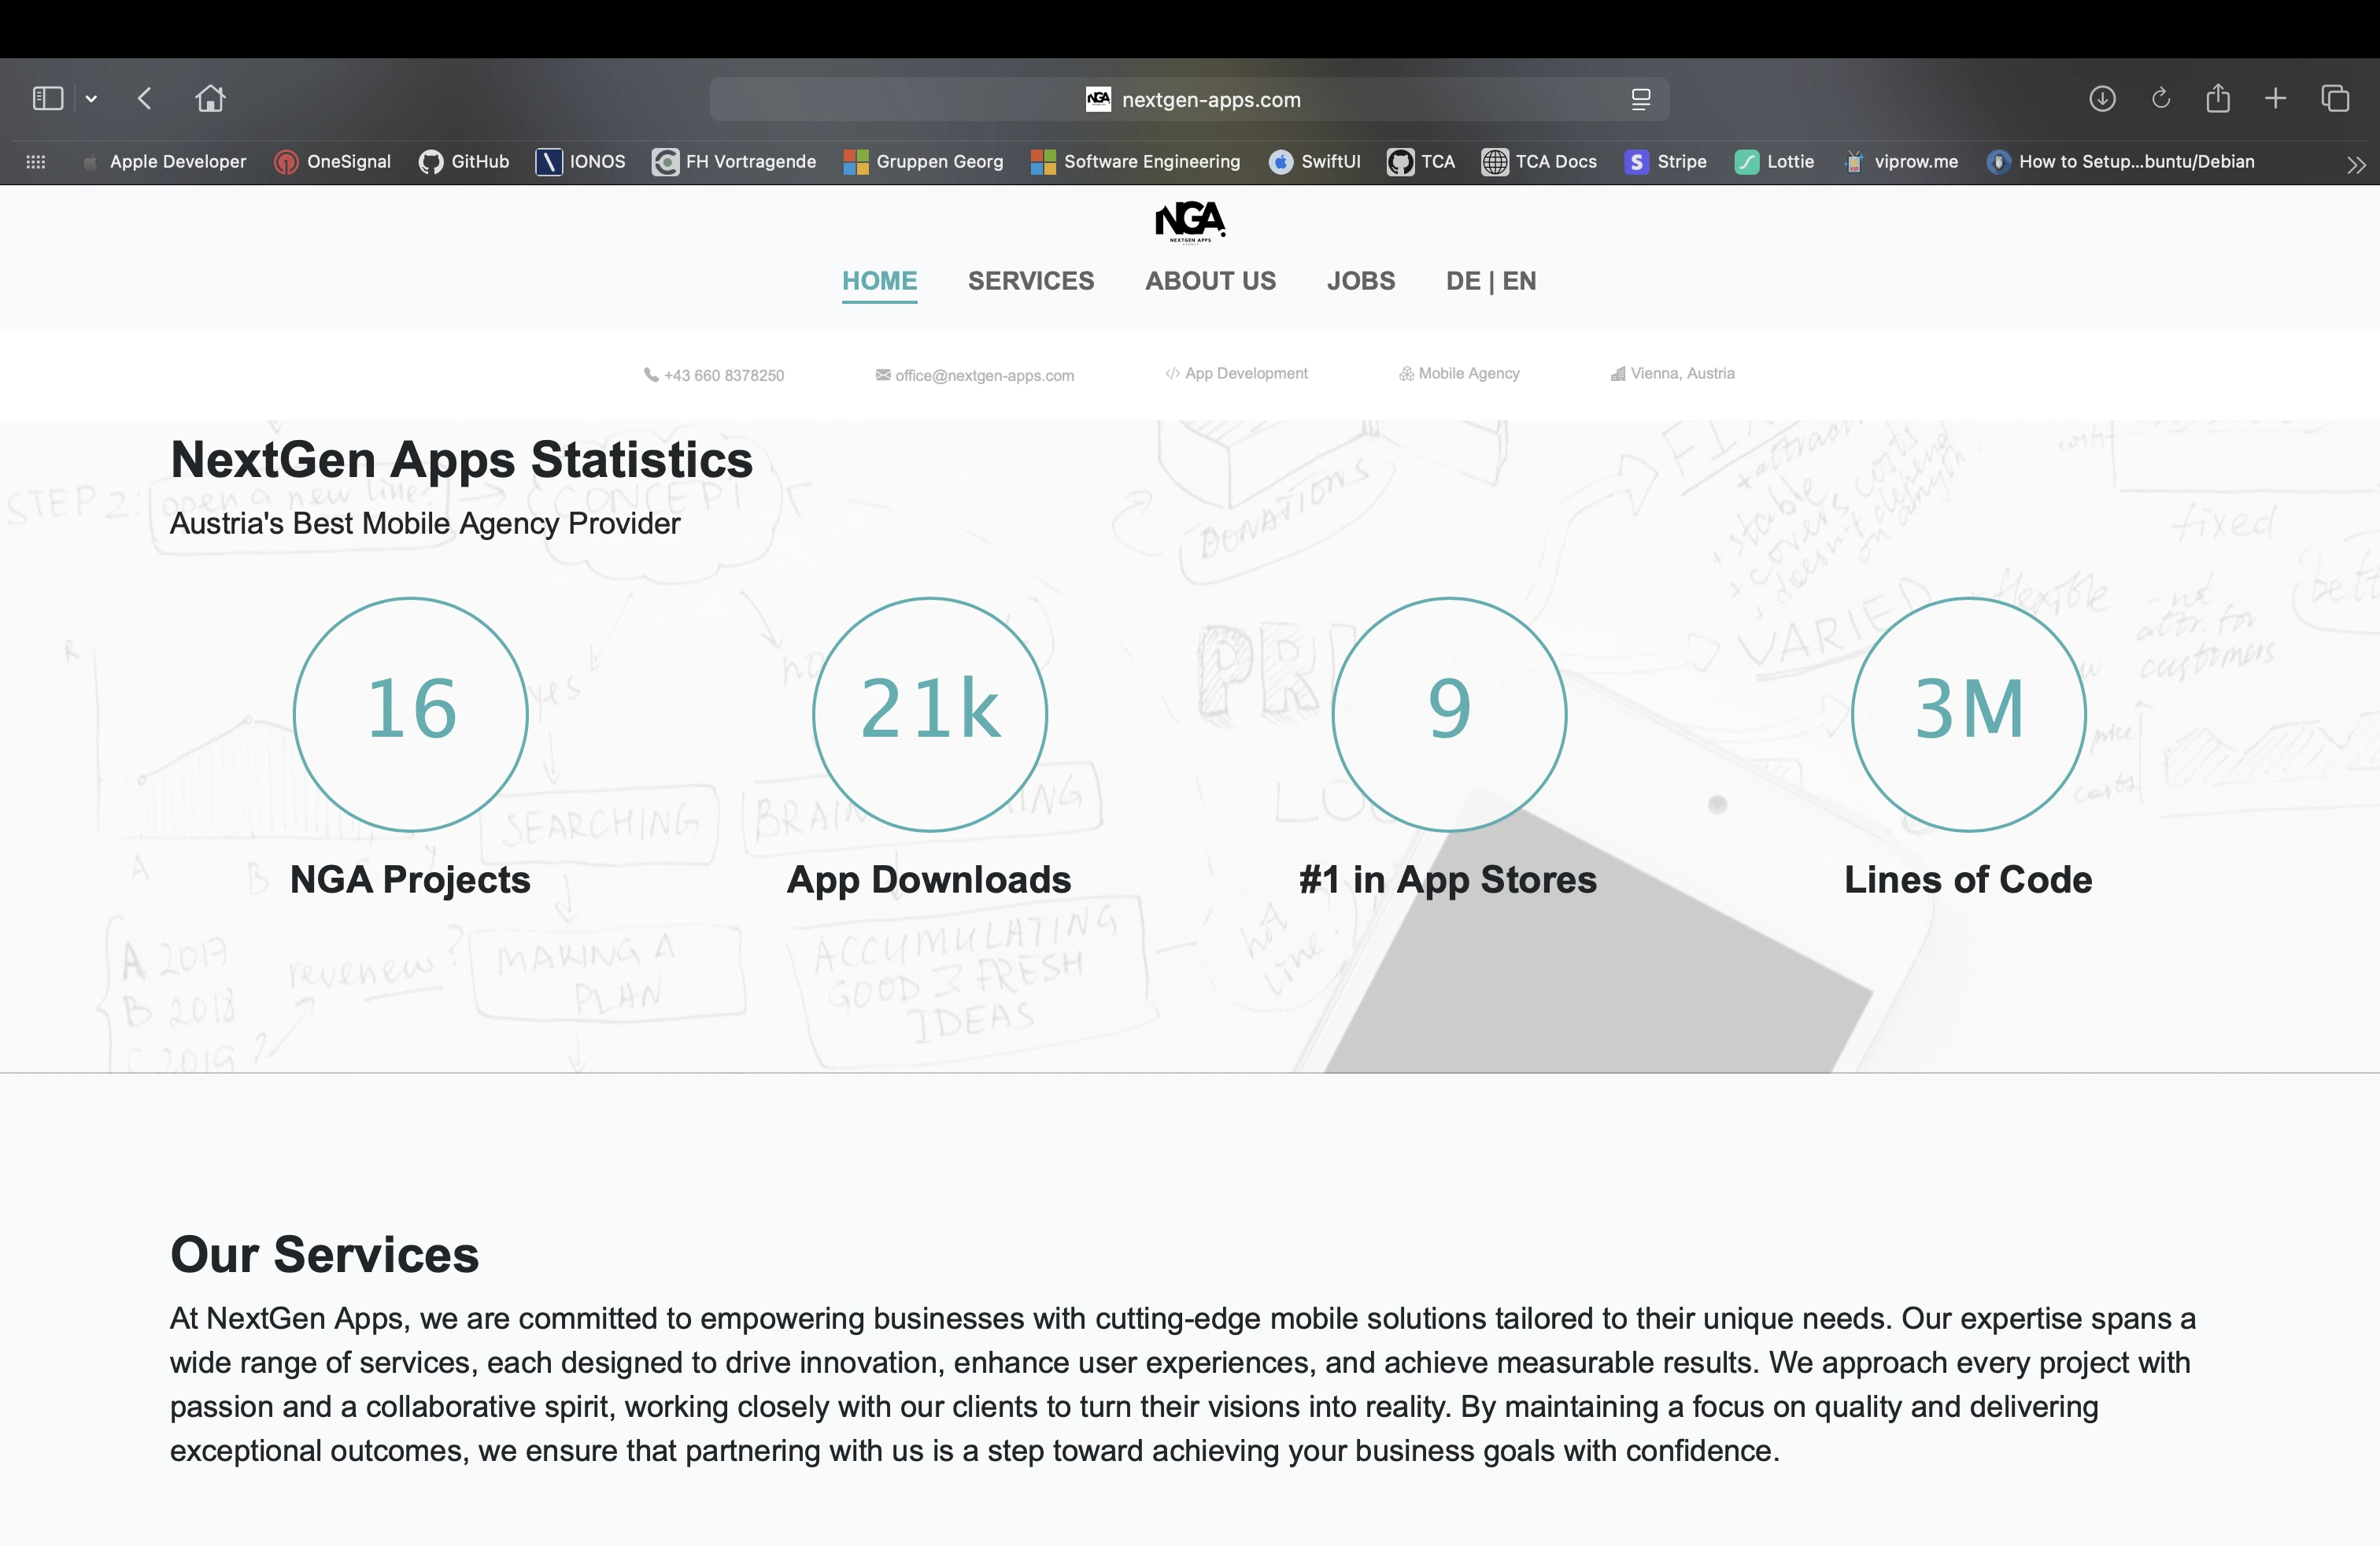2380x1546 pixels.
Task: Open the GitHub bookmark
Action: 464,162
